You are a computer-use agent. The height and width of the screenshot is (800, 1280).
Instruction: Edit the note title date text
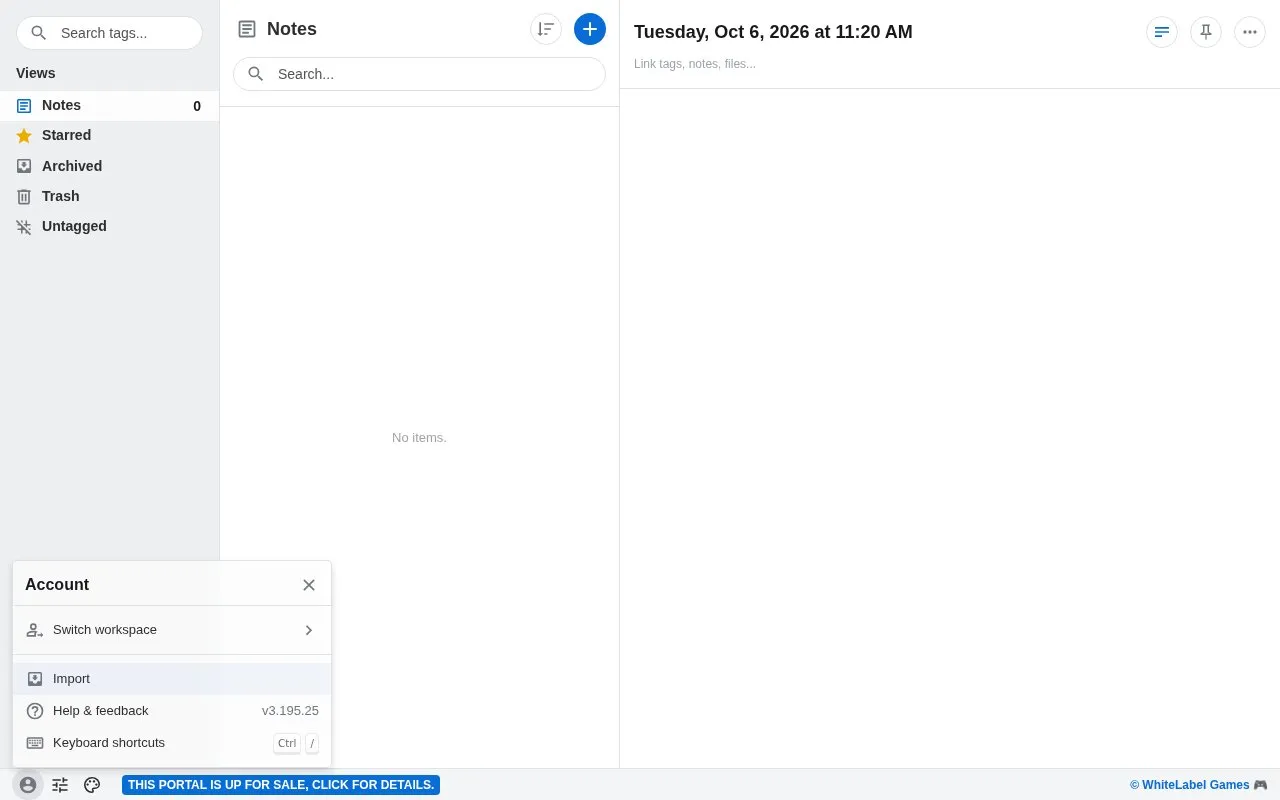pyautogui.click(x=773, y=32)
